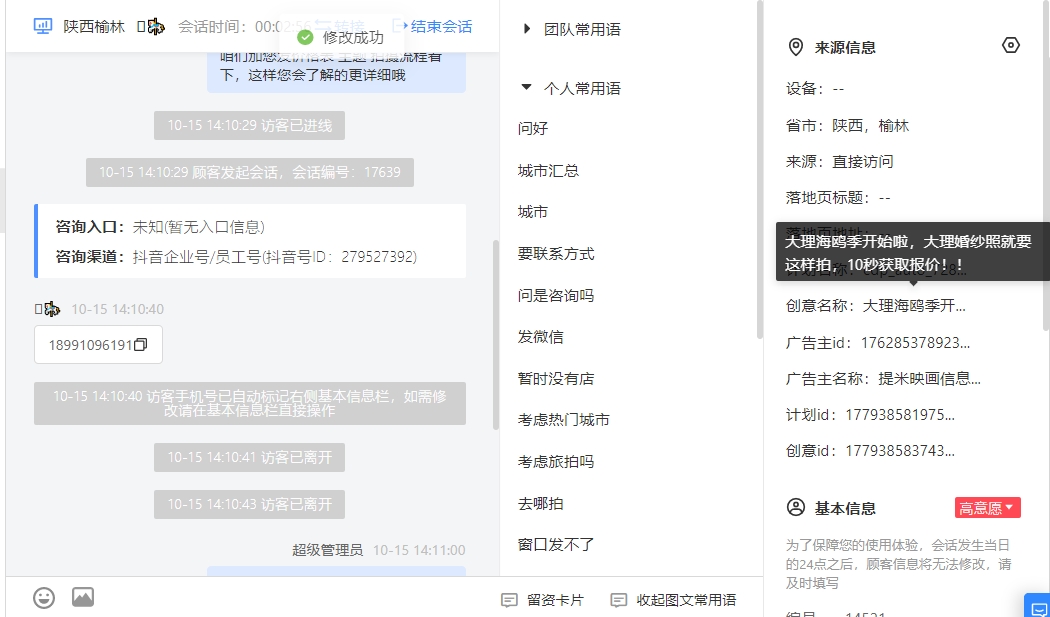Screen dimensions: 1050x617
Task: Click the 来源信息 section heading
Action: pos(845,48)
